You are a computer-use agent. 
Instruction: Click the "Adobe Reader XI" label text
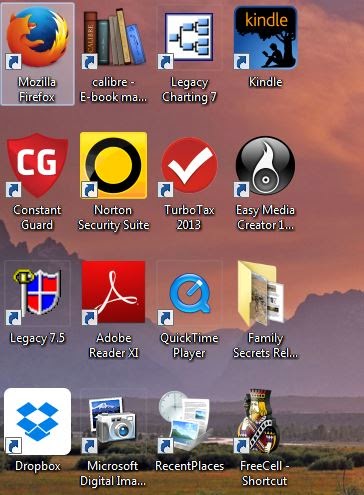113,345
